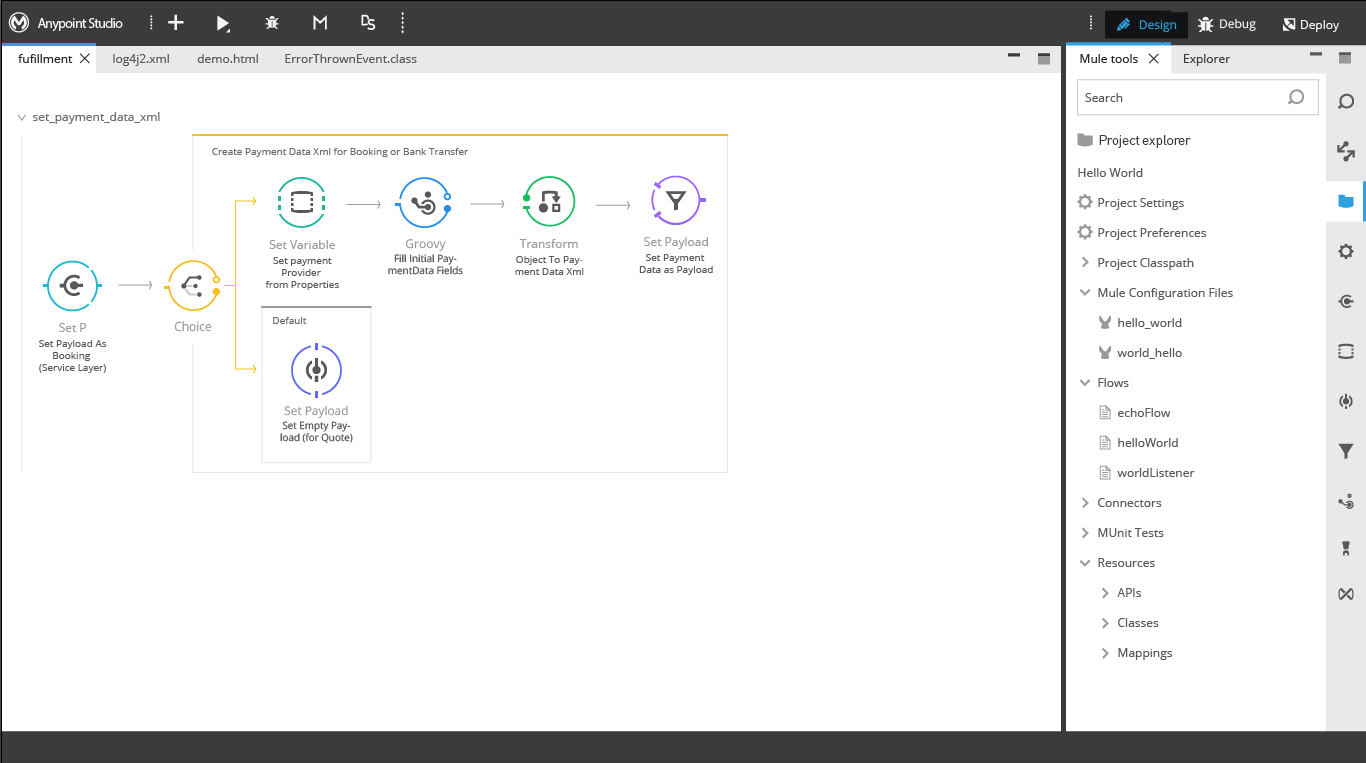Select the fufillment editor tab

[45, 59]
